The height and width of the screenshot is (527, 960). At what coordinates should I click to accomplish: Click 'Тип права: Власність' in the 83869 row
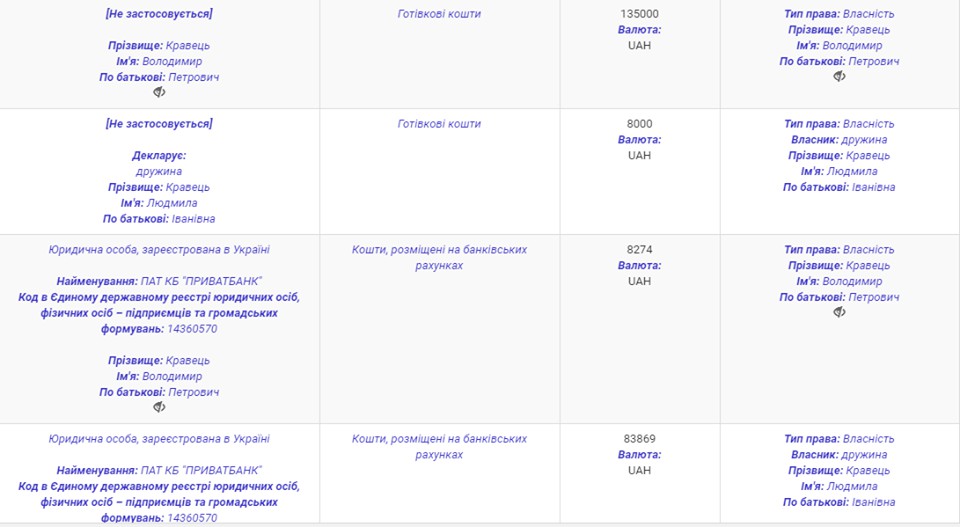(839, 439)
